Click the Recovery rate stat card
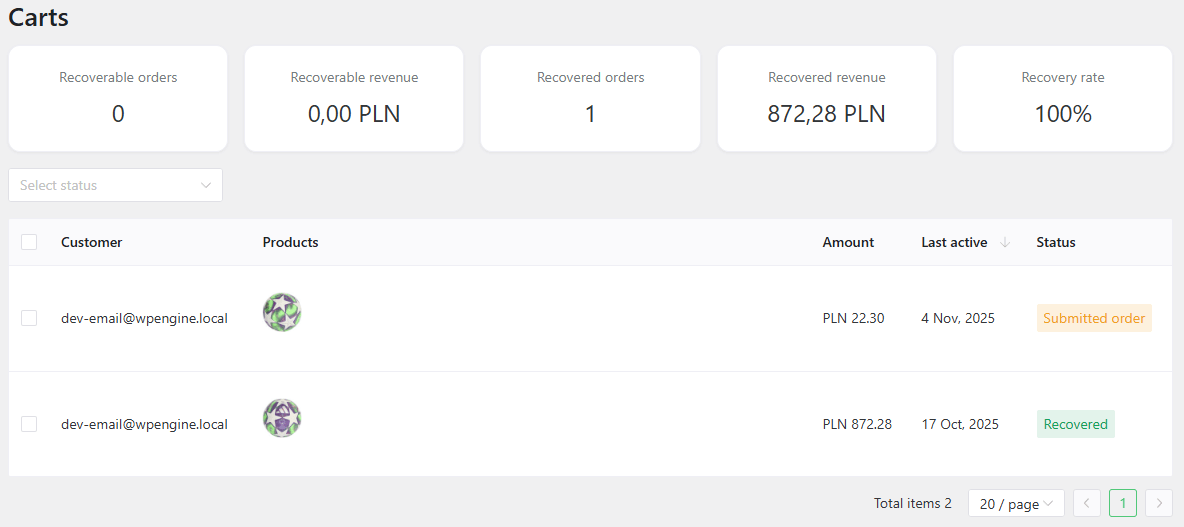The width and height of the screenshot is (1184, 527). pos(1062,98)
